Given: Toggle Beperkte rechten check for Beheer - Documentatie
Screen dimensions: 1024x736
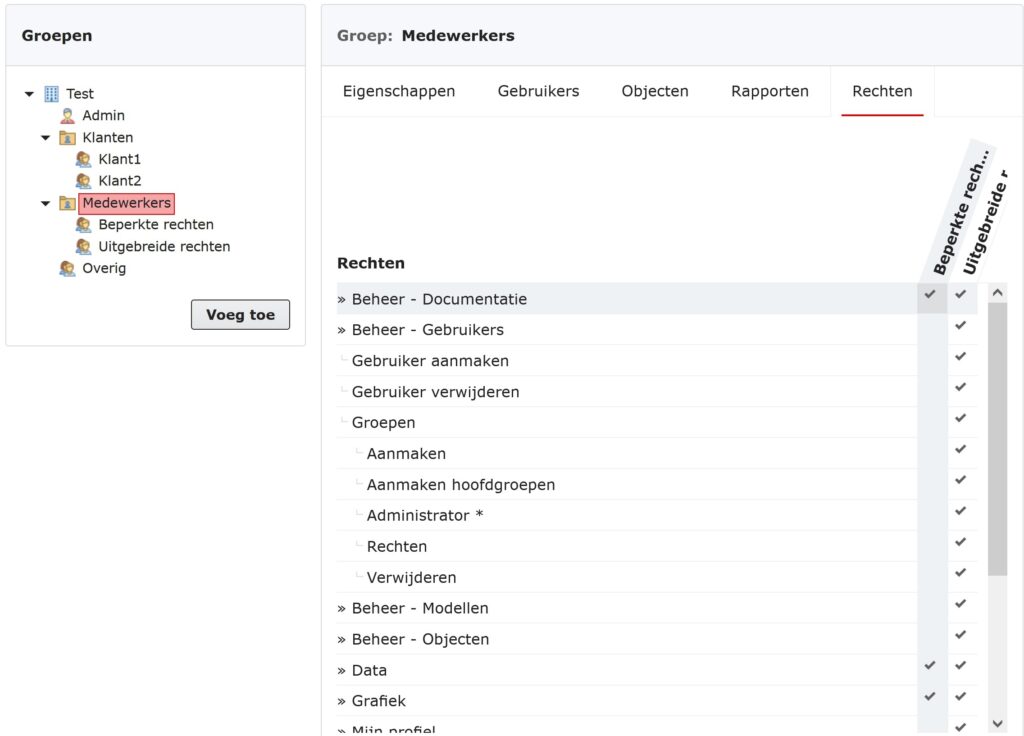Looking at the screenshot, I should [x=931, y=295].
